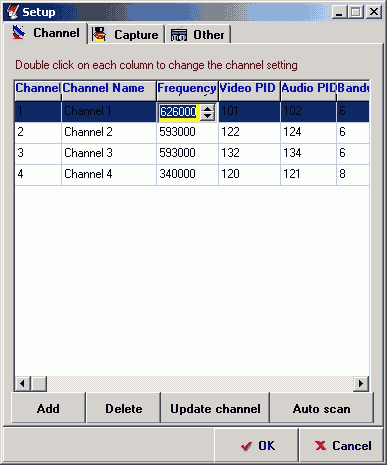387x465 pixels.
Task: Click the Channel number column header
Action: click(38, 90)
